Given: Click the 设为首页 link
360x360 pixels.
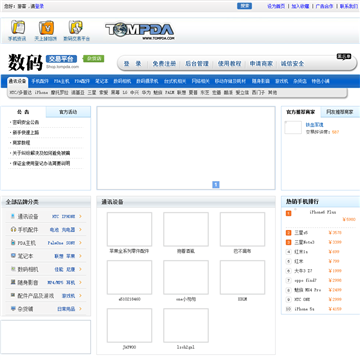Looking at the screenshot, I should pyautogui.click(x=276, y=6).
